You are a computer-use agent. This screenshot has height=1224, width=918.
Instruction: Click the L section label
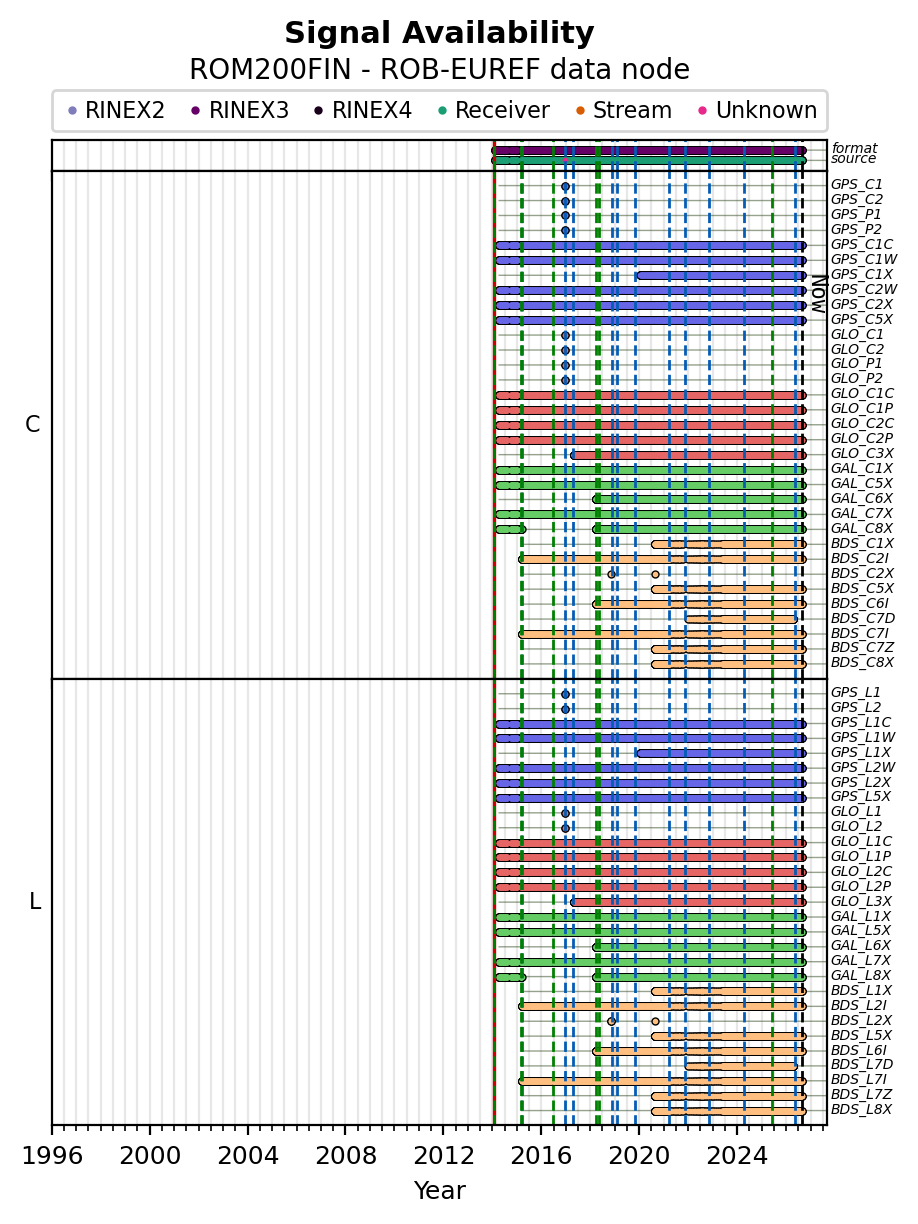coord(35,902)
